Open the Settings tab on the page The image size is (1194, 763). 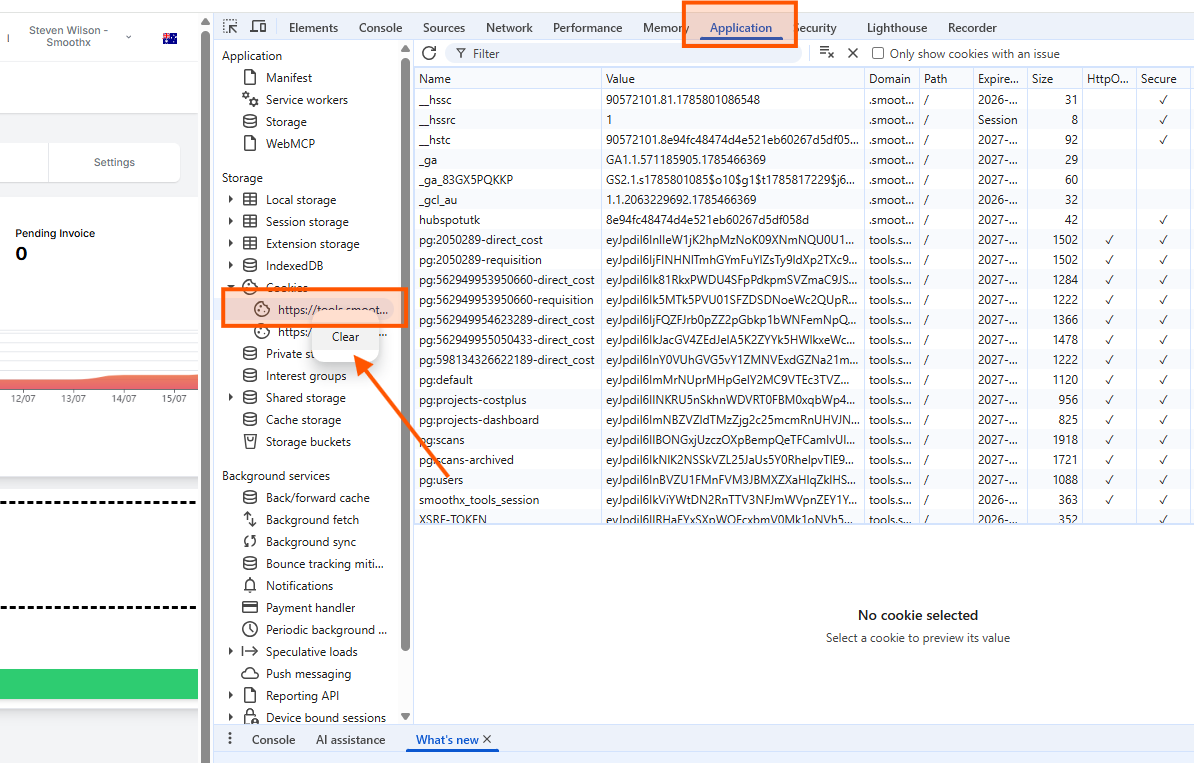[x=114, y=162]
